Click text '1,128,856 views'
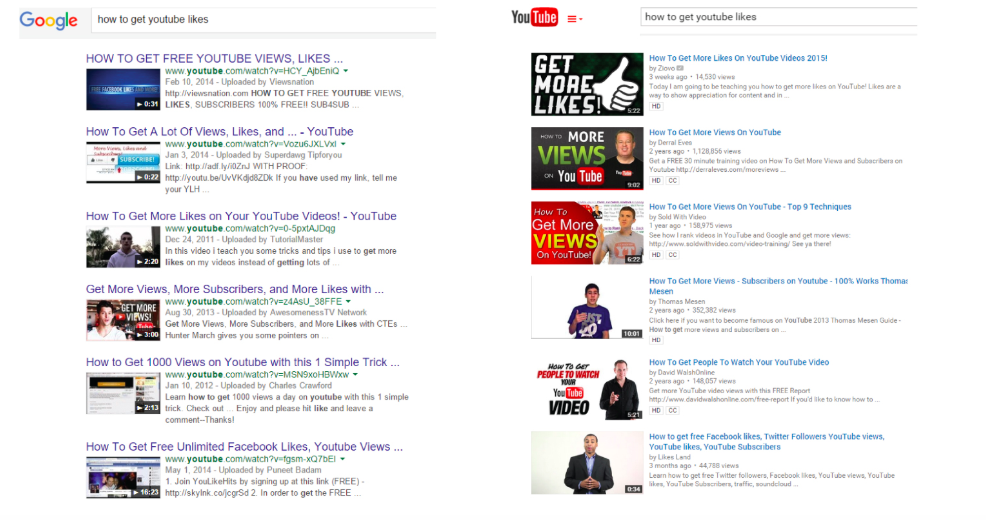This screenshot has width=986, height=520. click(x=716, y=152)
